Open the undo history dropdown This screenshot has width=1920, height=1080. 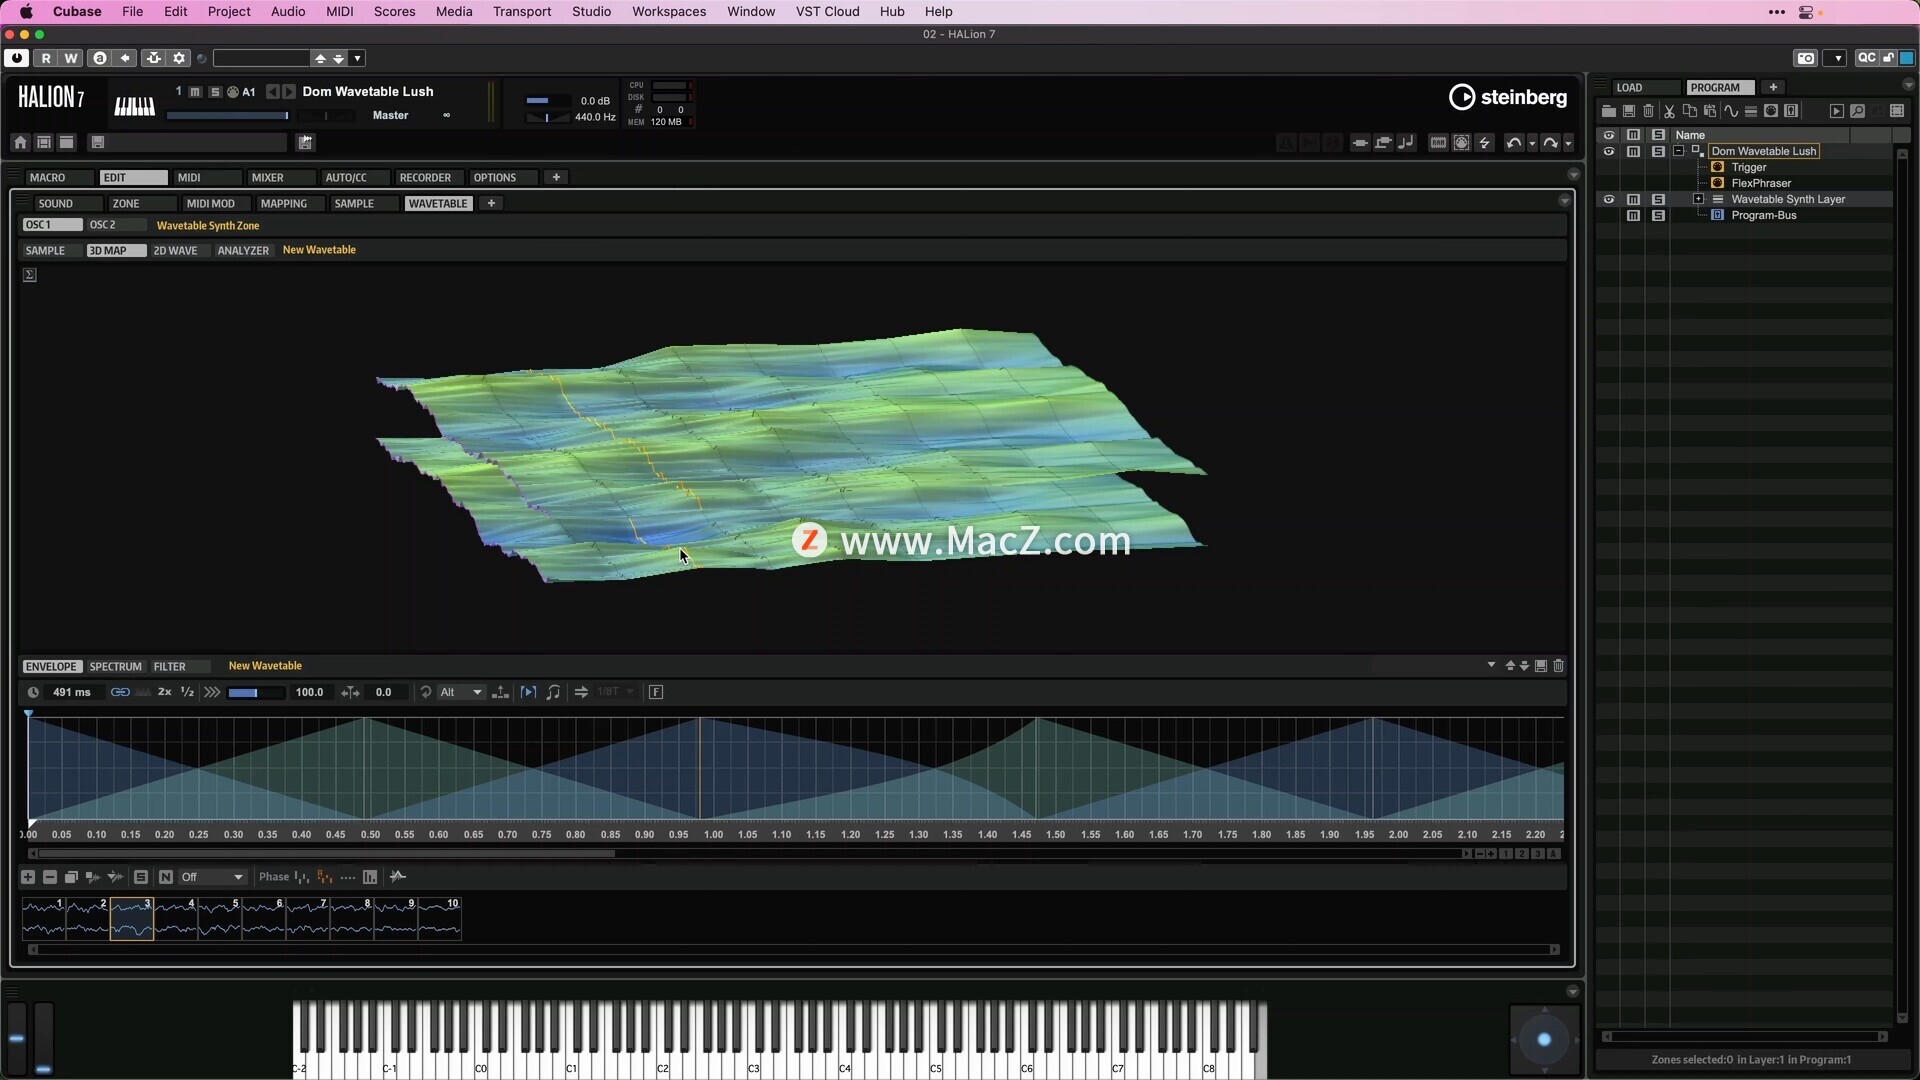pyautogui.click(x=1532, y=144)
